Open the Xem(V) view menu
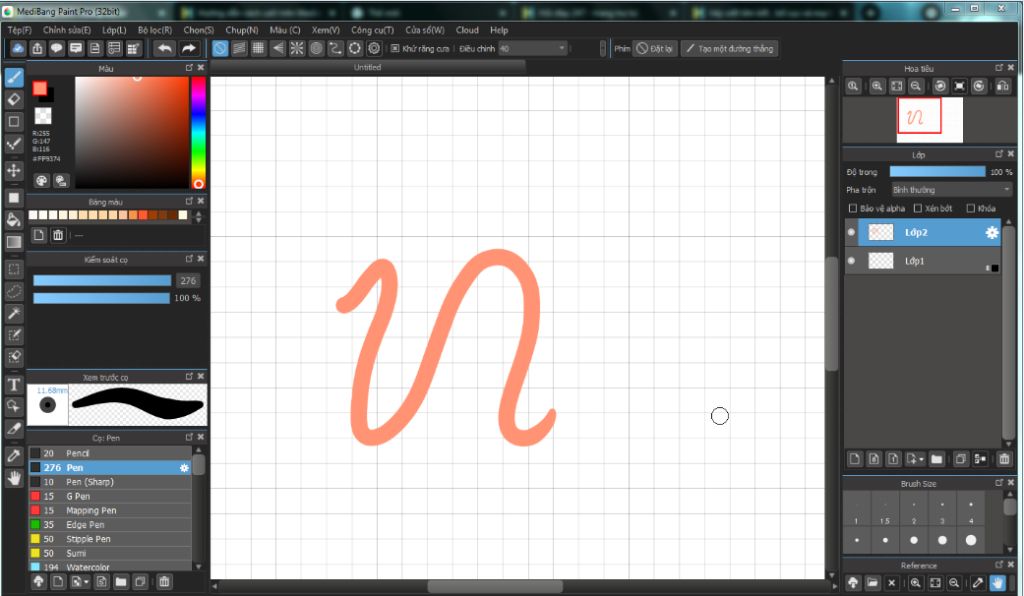1024x596 pixels. (x=325, y=30)
